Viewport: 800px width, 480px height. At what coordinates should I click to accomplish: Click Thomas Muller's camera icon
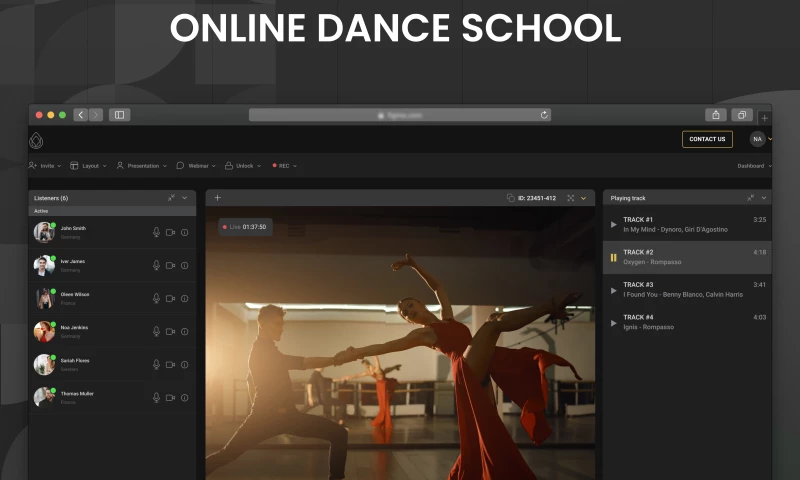(x=170, y=398)
